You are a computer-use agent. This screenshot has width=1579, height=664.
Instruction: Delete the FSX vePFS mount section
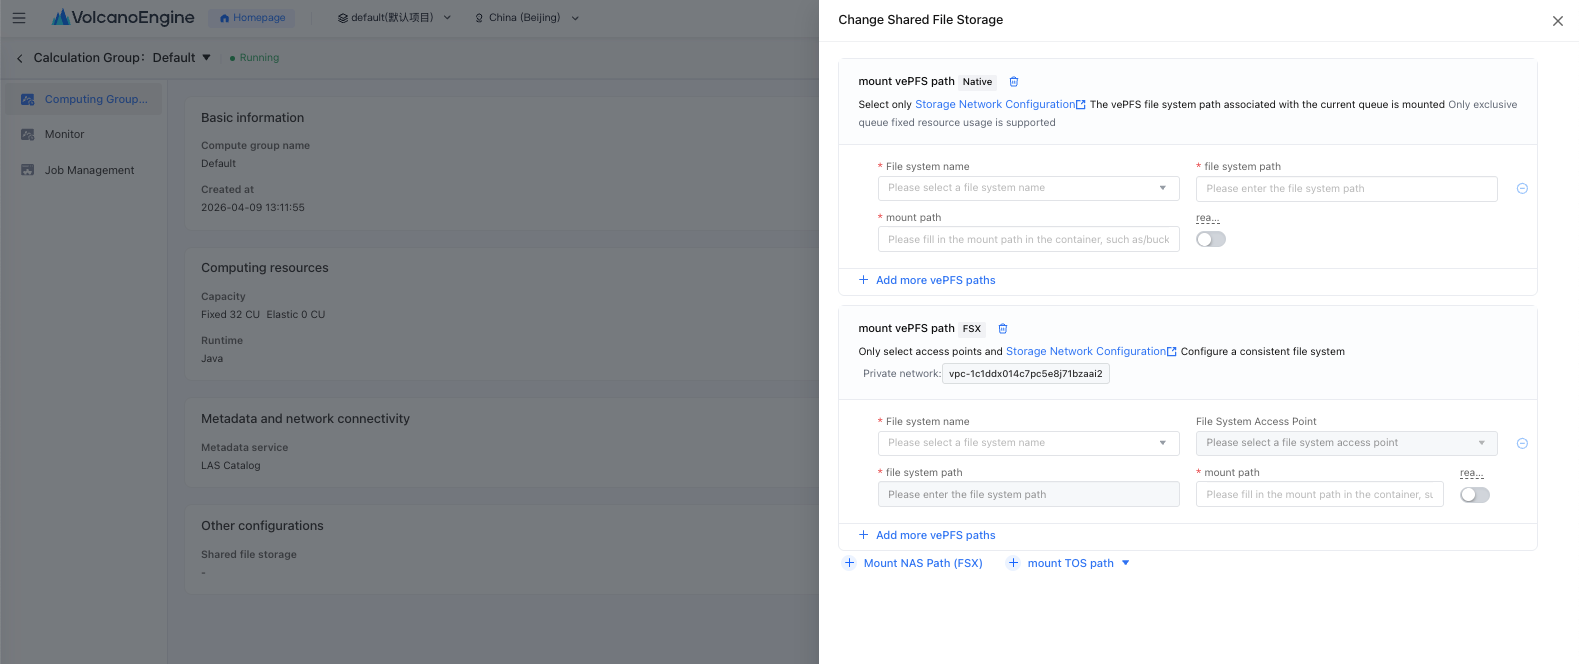pos(1003,329)
